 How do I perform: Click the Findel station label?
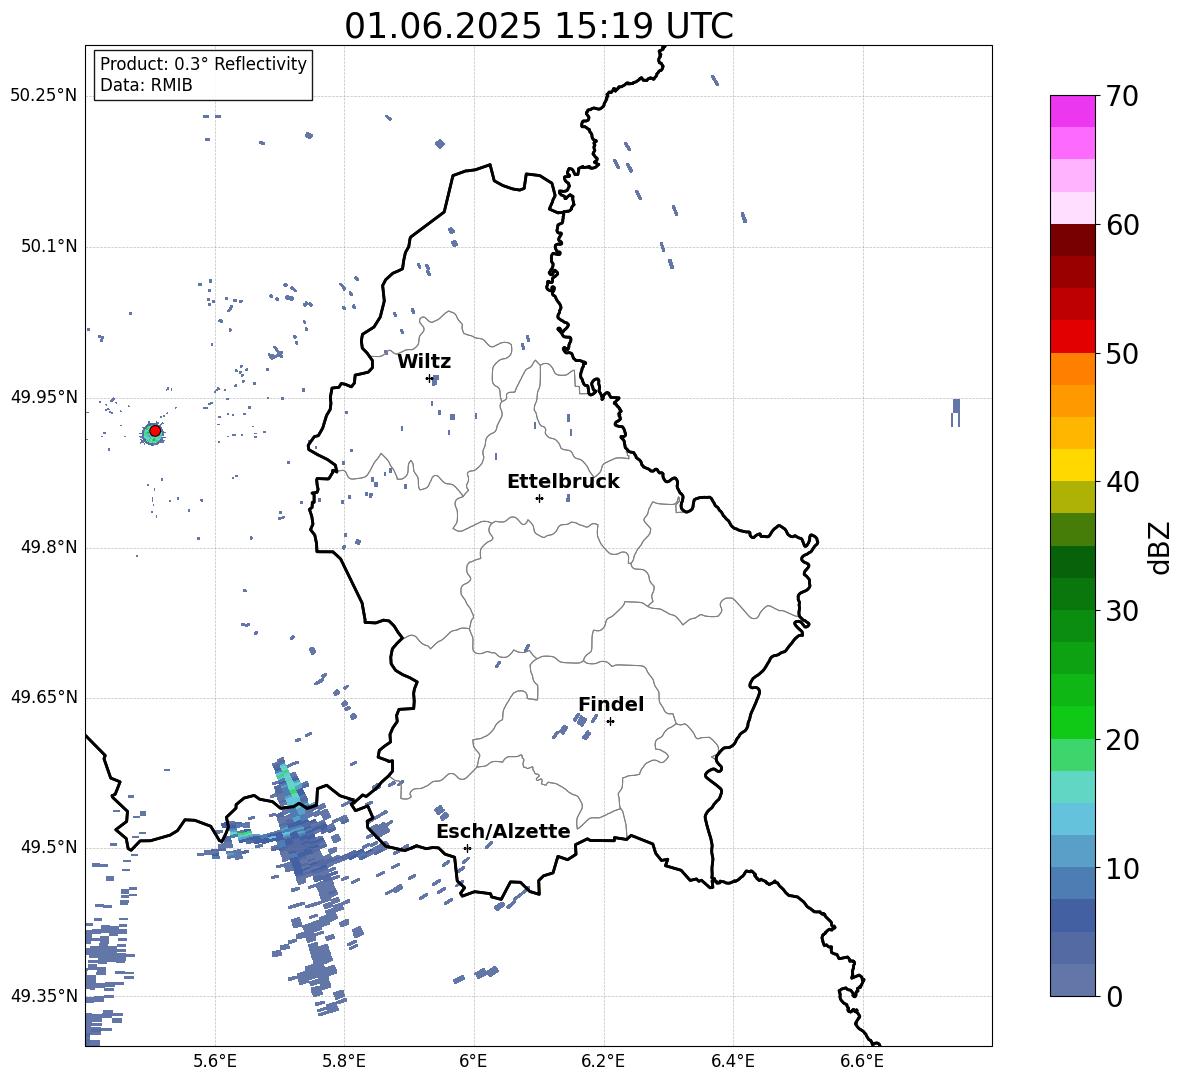click(x=611, y=704)
